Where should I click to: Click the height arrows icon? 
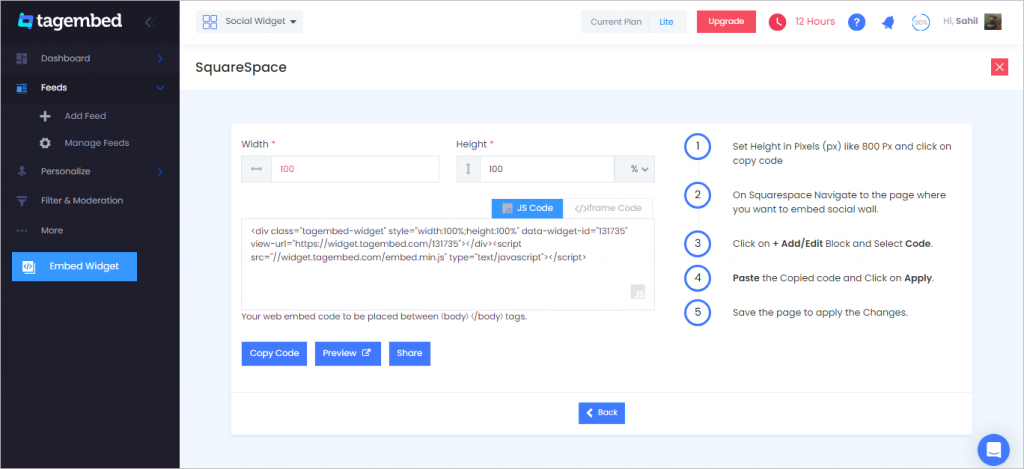pyautogui.click(x=468, y=169)
